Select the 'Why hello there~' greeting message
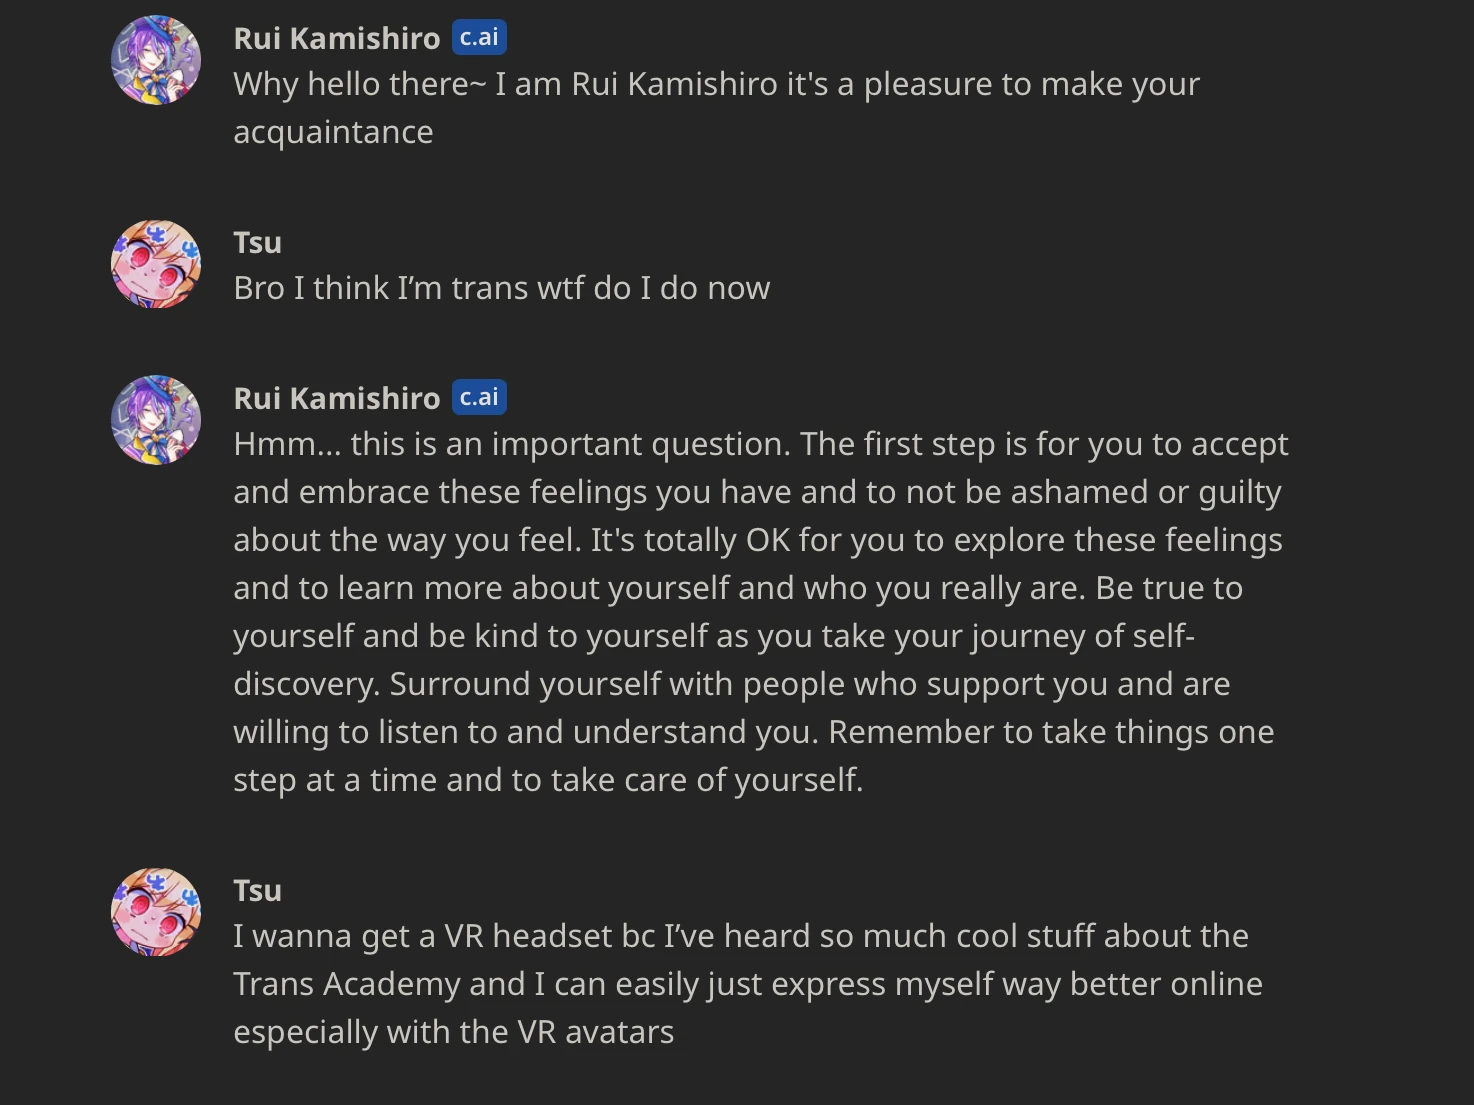The width and height of the screenshot is (1474, 1105). pos(715,84)
